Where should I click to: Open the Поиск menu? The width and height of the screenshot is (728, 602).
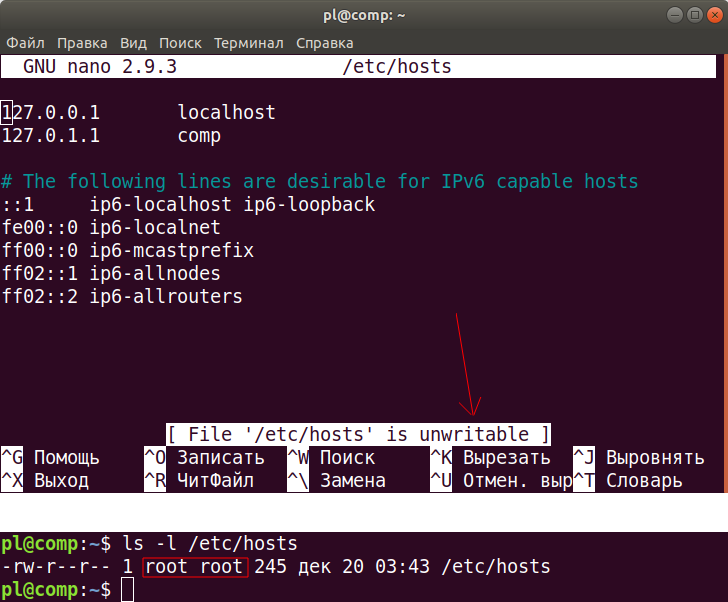180,43
